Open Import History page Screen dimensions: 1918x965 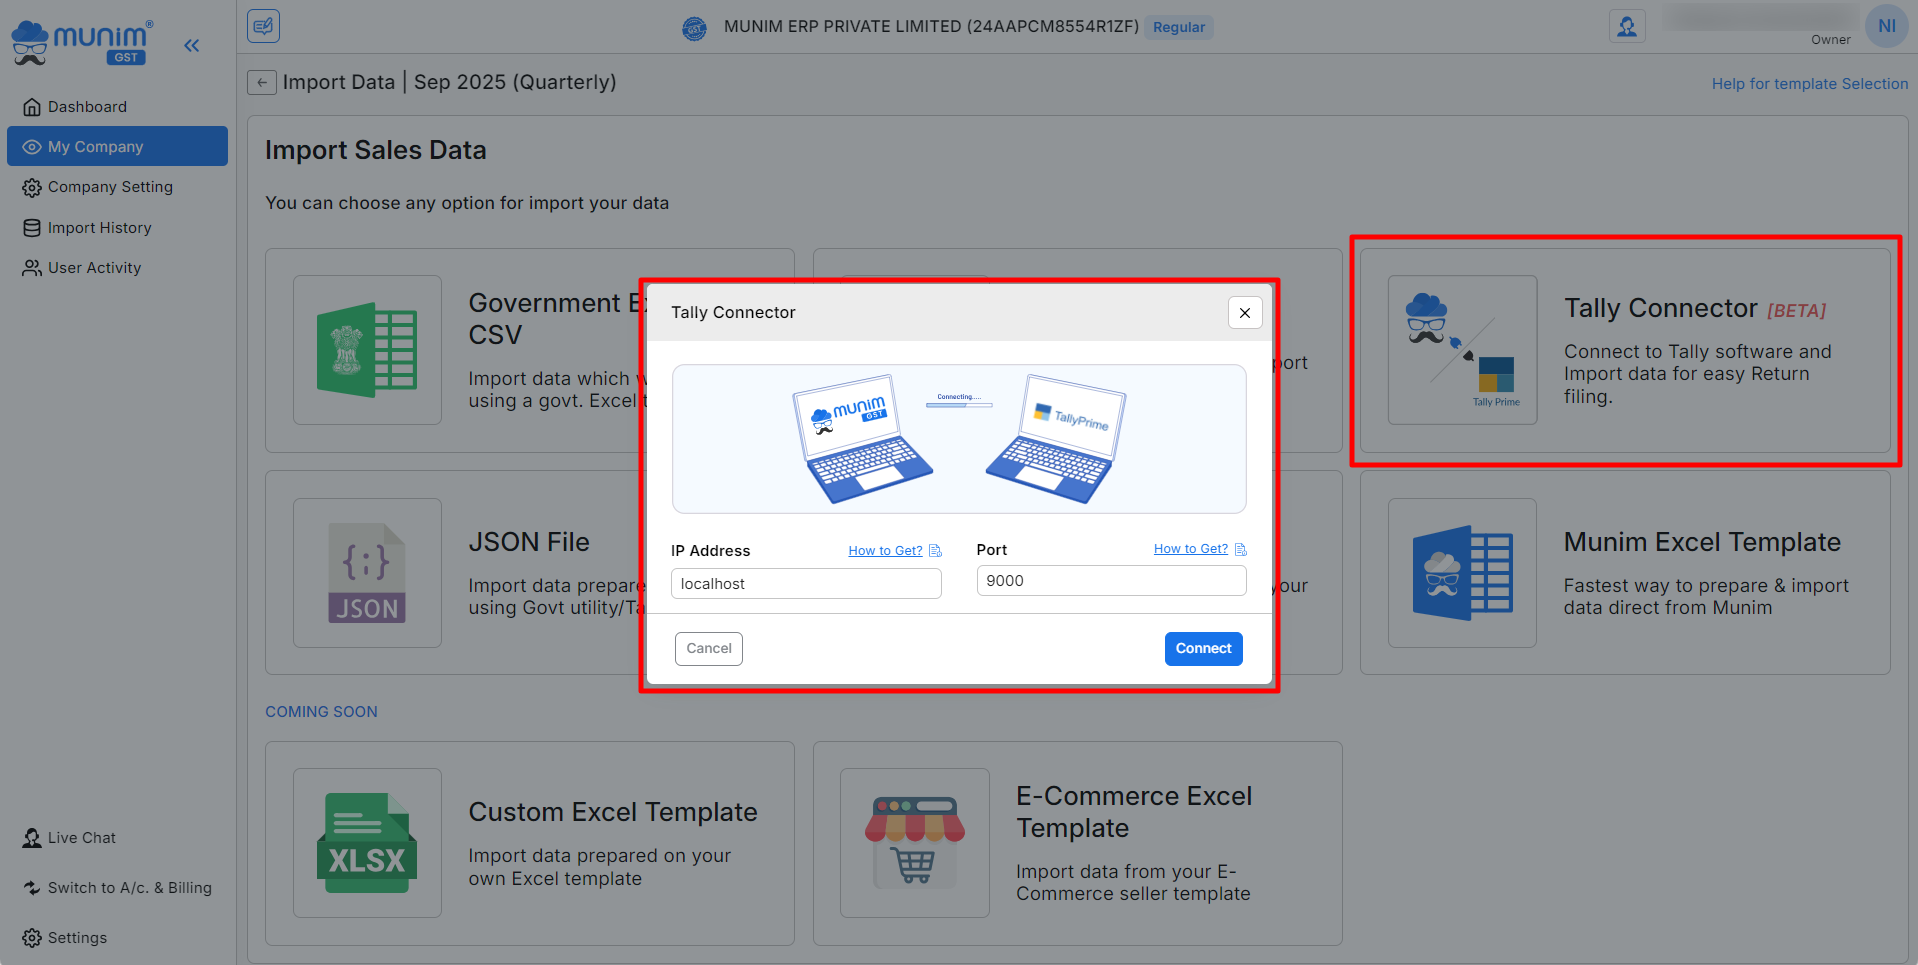pos(99,228)
